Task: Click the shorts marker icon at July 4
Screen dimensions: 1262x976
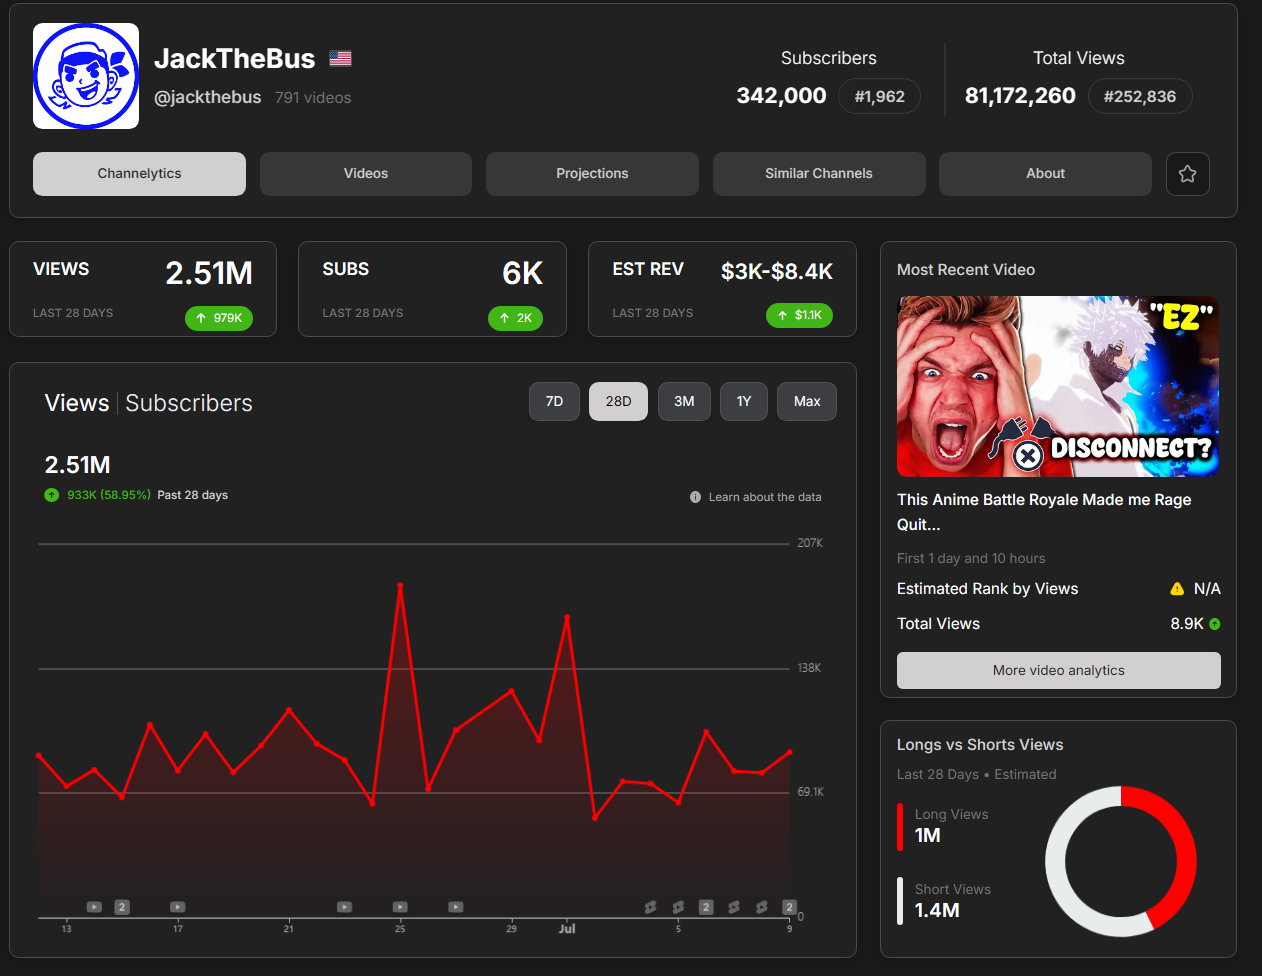Action: [650, 907]
